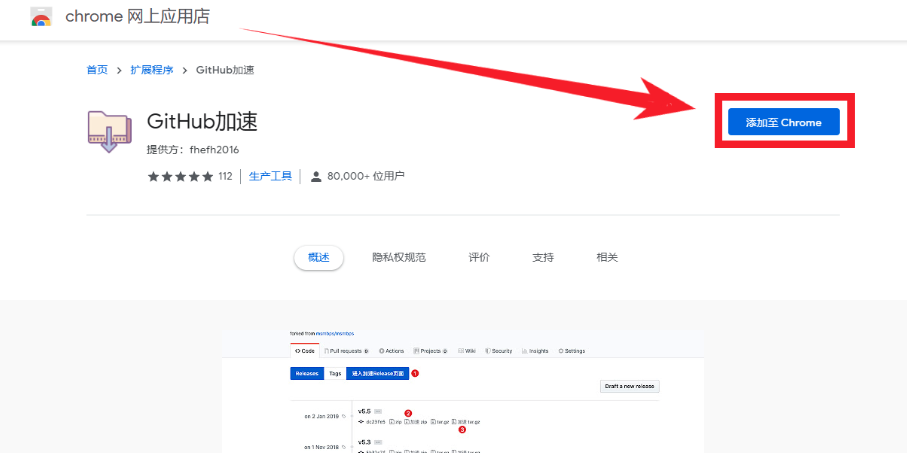
Task: Switch to the 支持 tab
Action: pyautogui.click(x=543, y=257)
